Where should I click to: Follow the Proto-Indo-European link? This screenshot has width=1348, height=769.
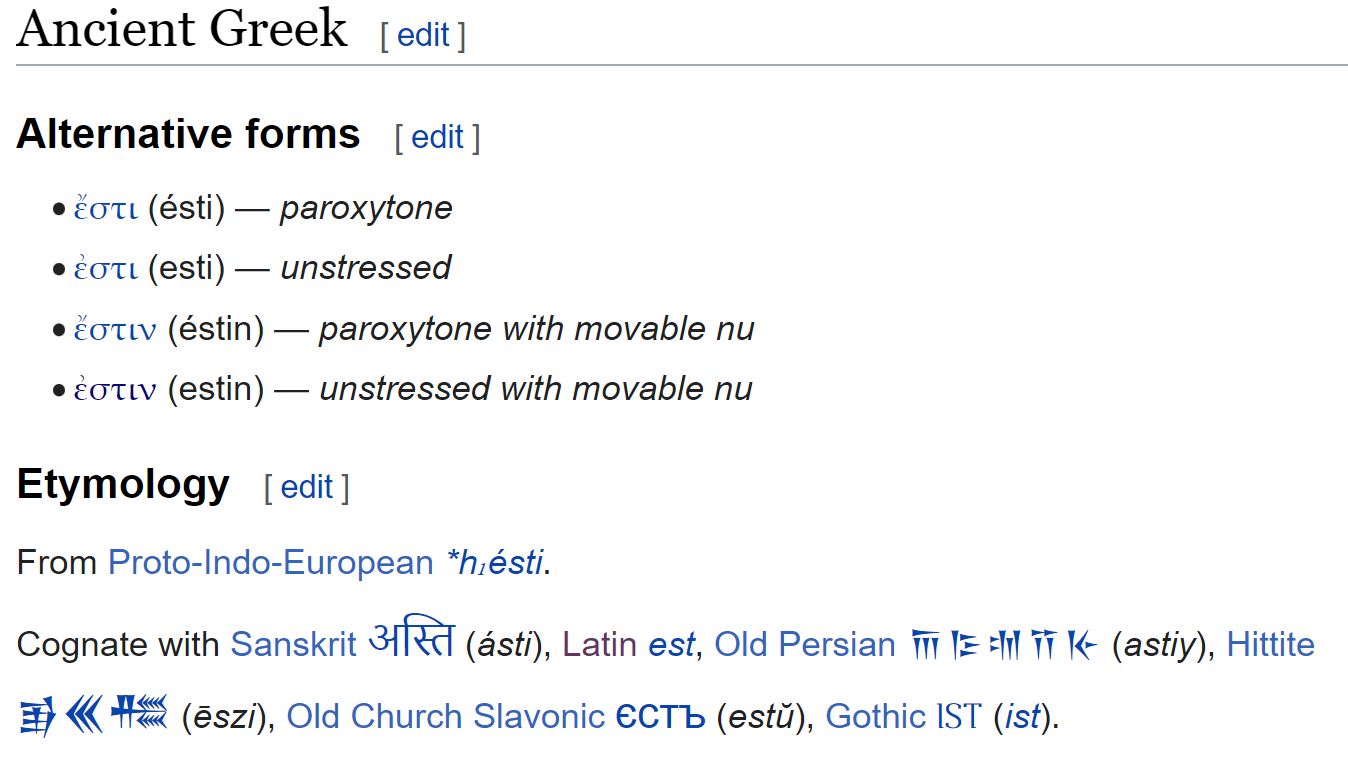270,563
